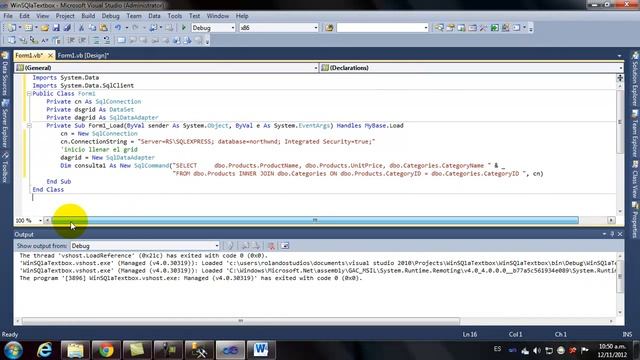Viewport: 640px width, 360px height.
Task: Click the Uncomment selected lines icon
Action: [107, 40]
